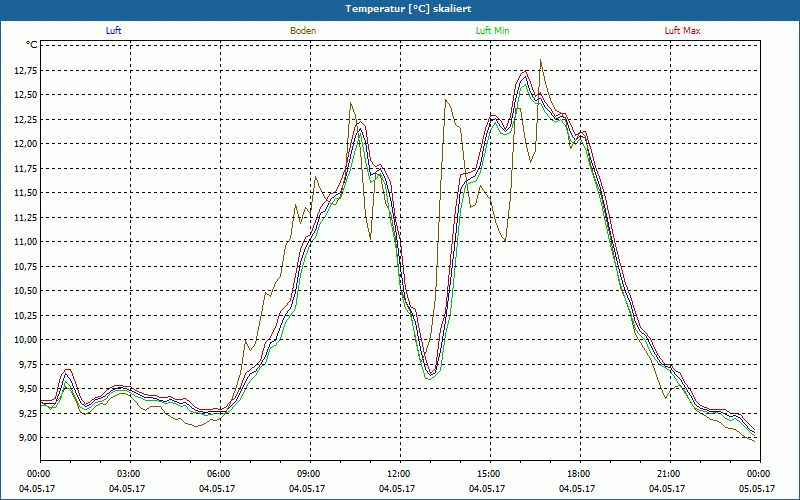This screenshot has height=500, width=800.
Task: Click the 11,25 y-axis value
Action: pyautogui.click(x=26, y=217)
